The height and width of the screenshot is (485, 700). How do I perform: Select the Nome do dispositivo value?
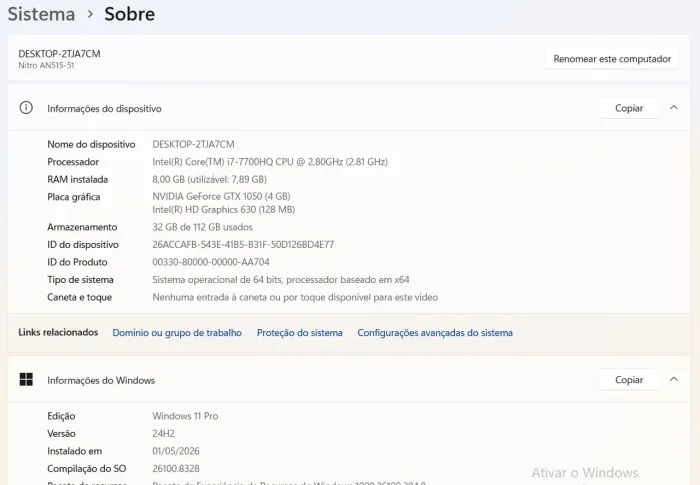[x=193, y=144]
